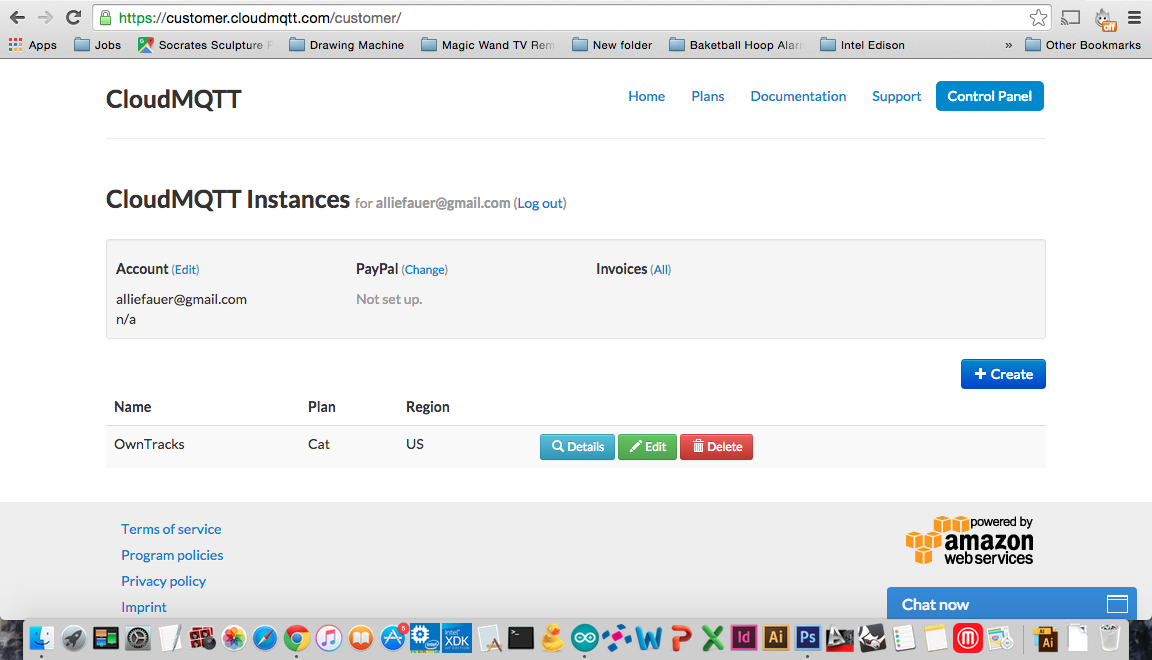The width and height of the screenshot is (1152, 660).
Task: Open the Jobs bookmarks folder
Action: (98, 45)
